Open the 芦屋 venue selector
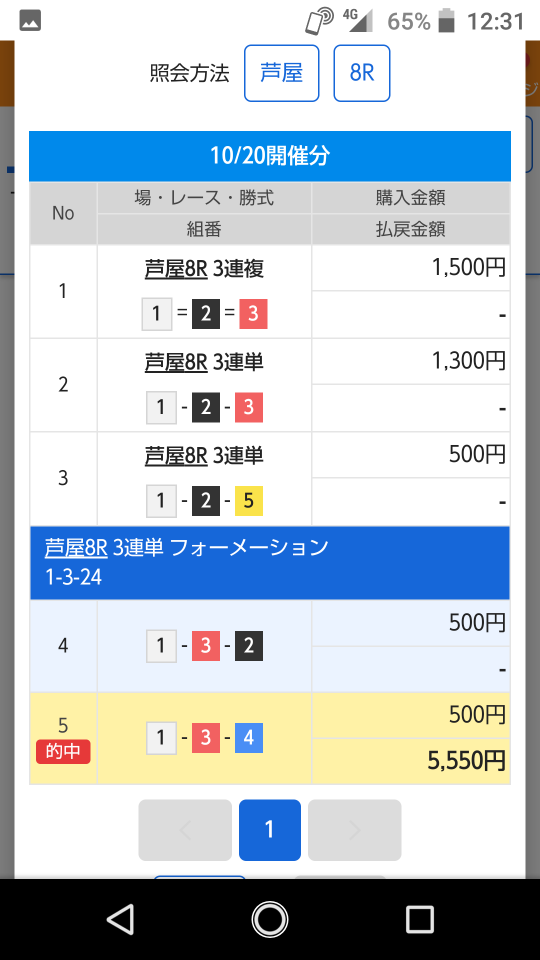Screen dimensions: 540x960 click(282, 73)
